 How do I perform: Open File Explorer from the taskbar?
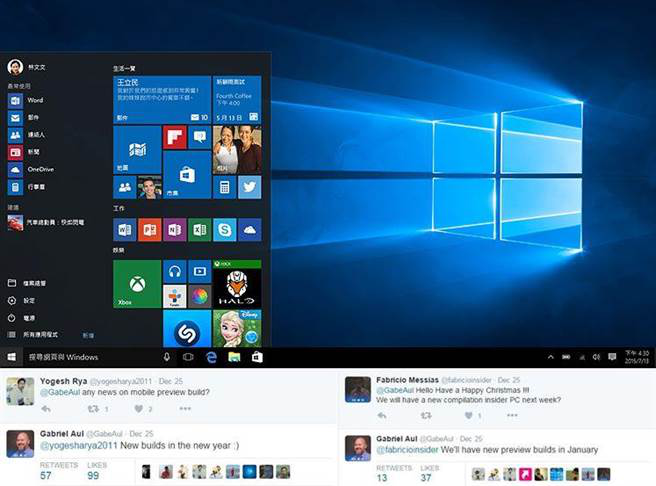(x=234, y=357)
